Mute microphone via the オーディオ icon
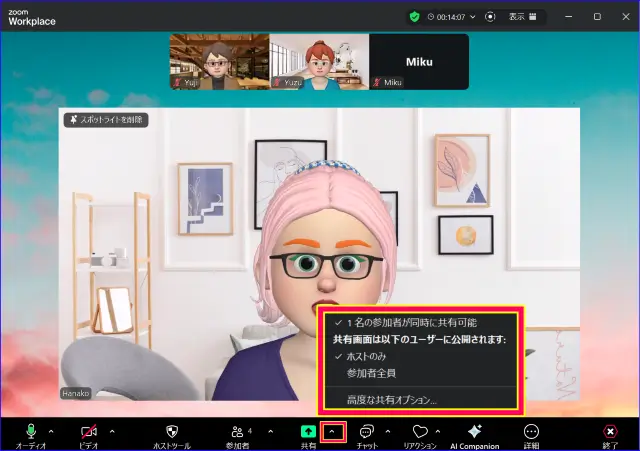 pyautogui.click(x=31, y=431)
